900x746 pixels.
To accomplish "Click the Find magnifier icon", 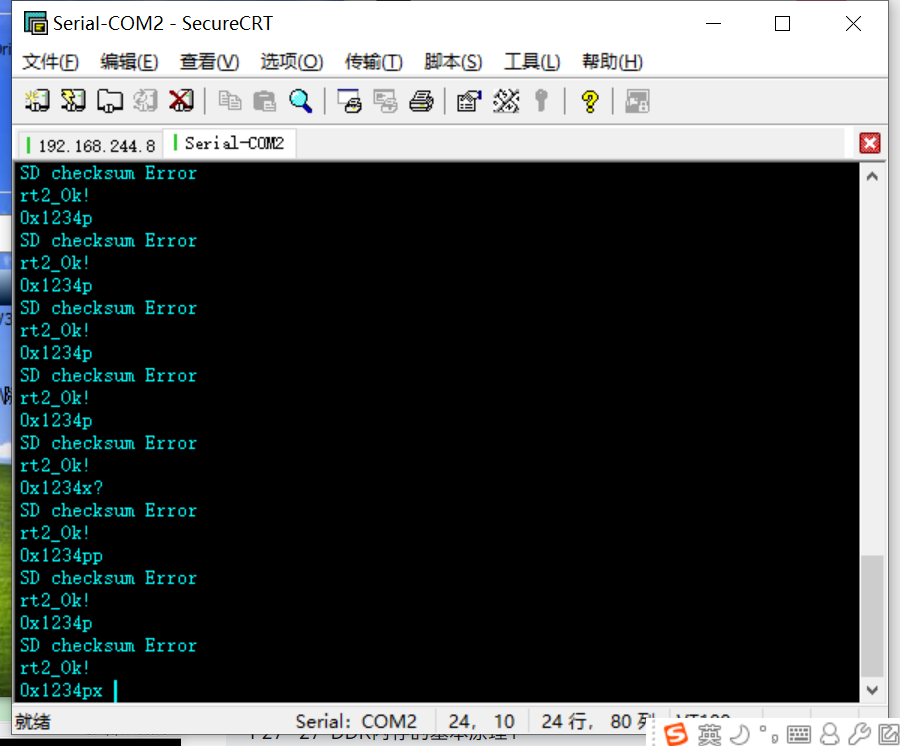I will pos(301,101).
